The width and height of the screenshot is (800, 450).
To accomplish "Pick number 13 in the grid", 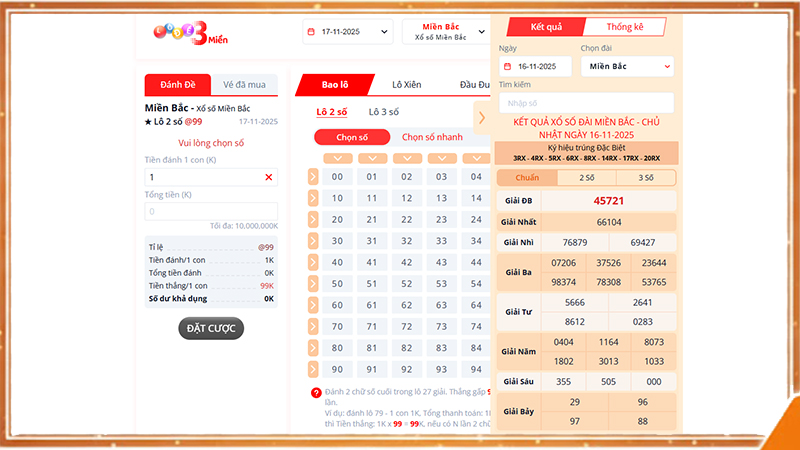I will coord(441,198).
